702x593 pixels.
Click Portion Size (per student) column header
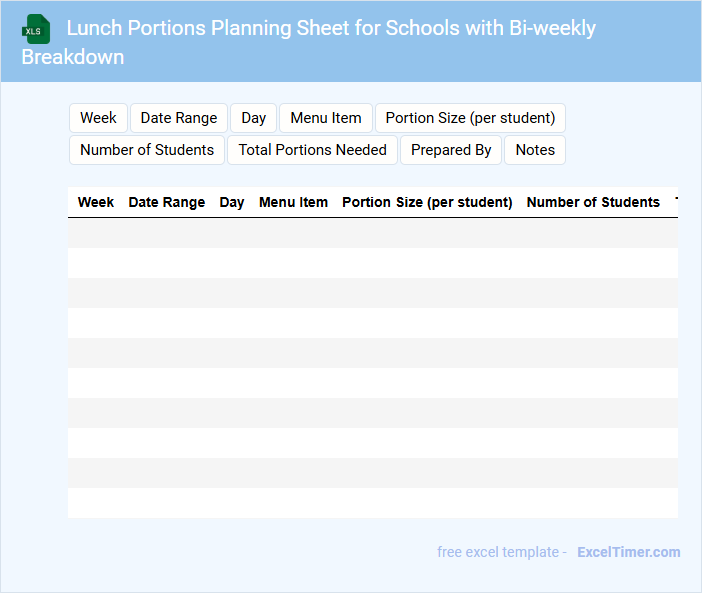[427, 202]
